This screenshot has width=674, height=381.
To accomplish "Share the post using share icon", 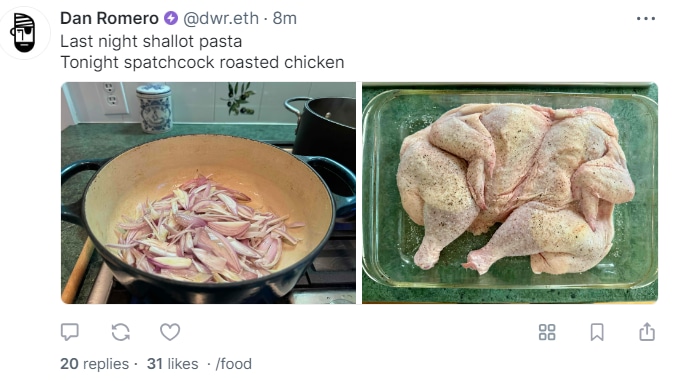I will coord(647,332).
